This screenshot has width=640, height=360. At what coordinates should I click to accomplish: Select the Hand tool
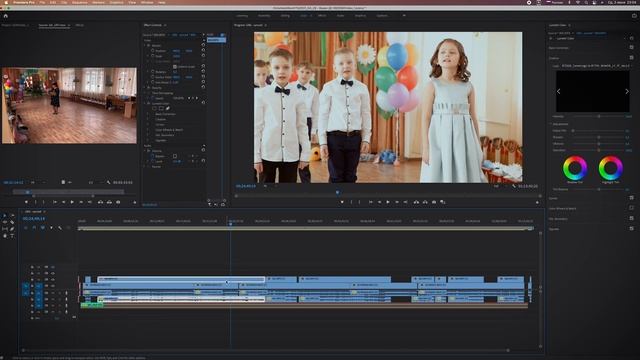coord(5,236)
